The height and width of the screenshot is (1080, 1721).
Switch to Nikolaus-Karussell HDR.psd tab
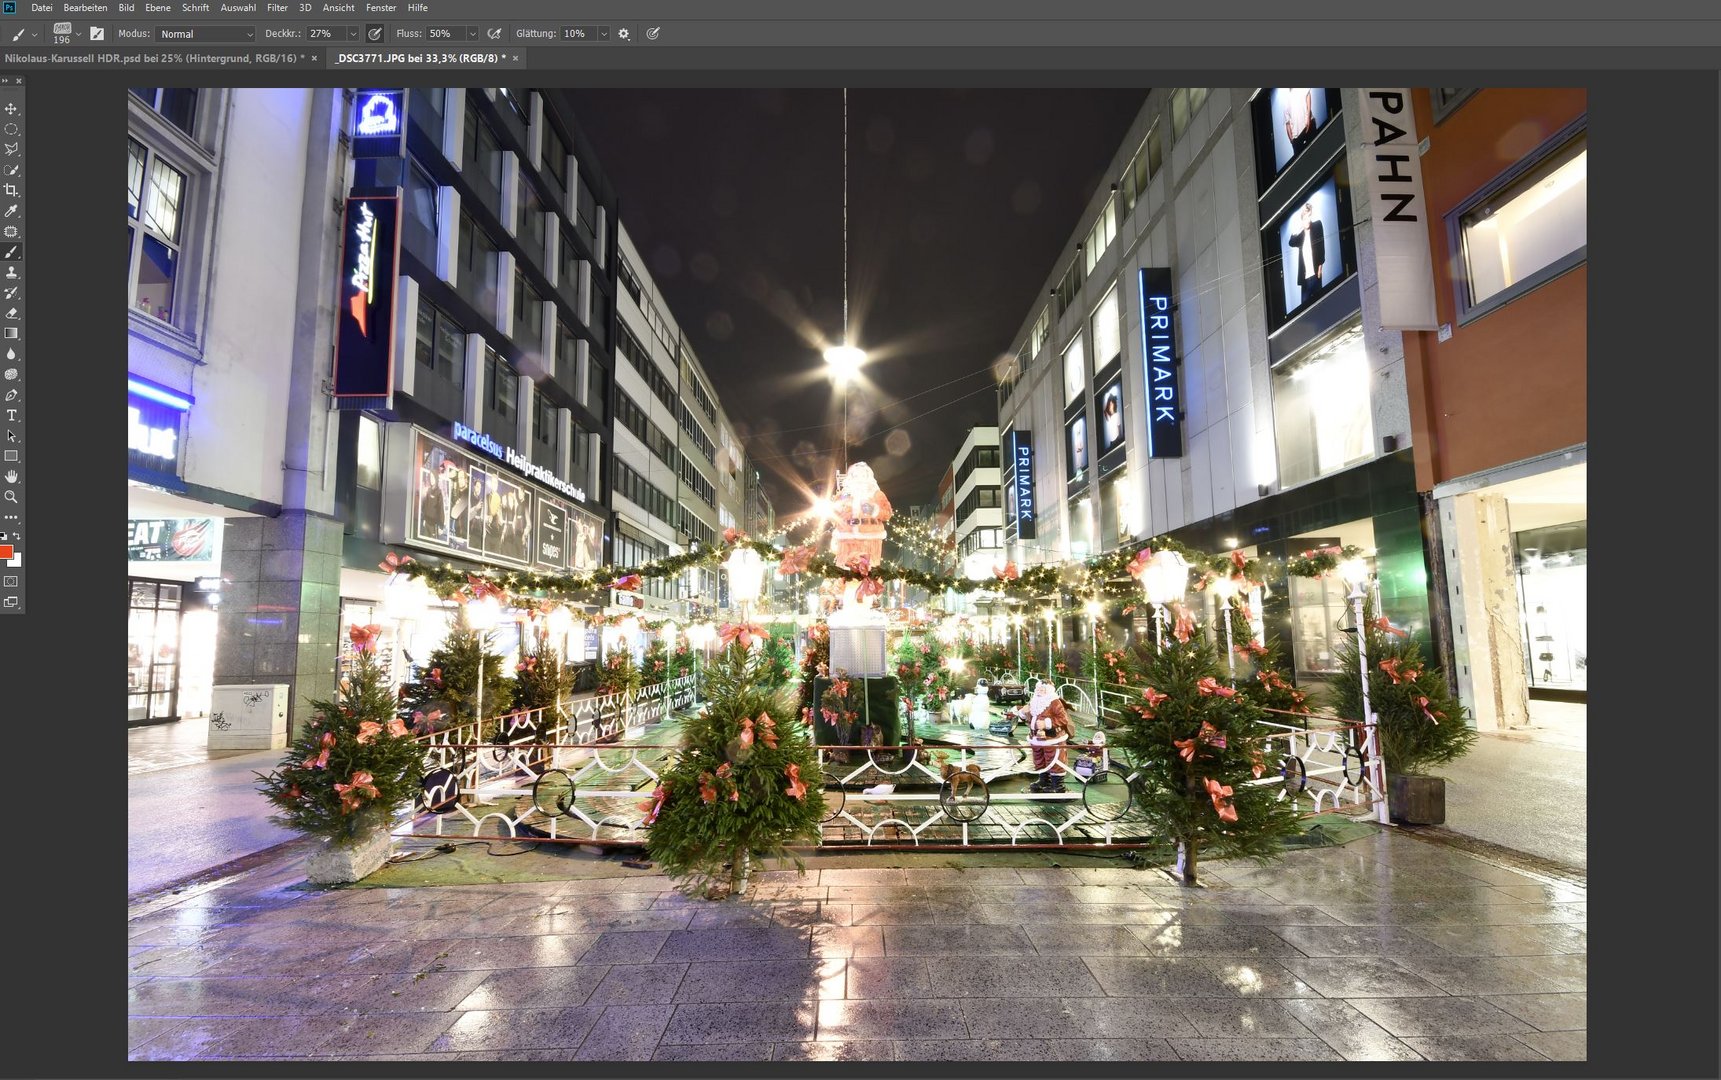(x=154, y=58)
